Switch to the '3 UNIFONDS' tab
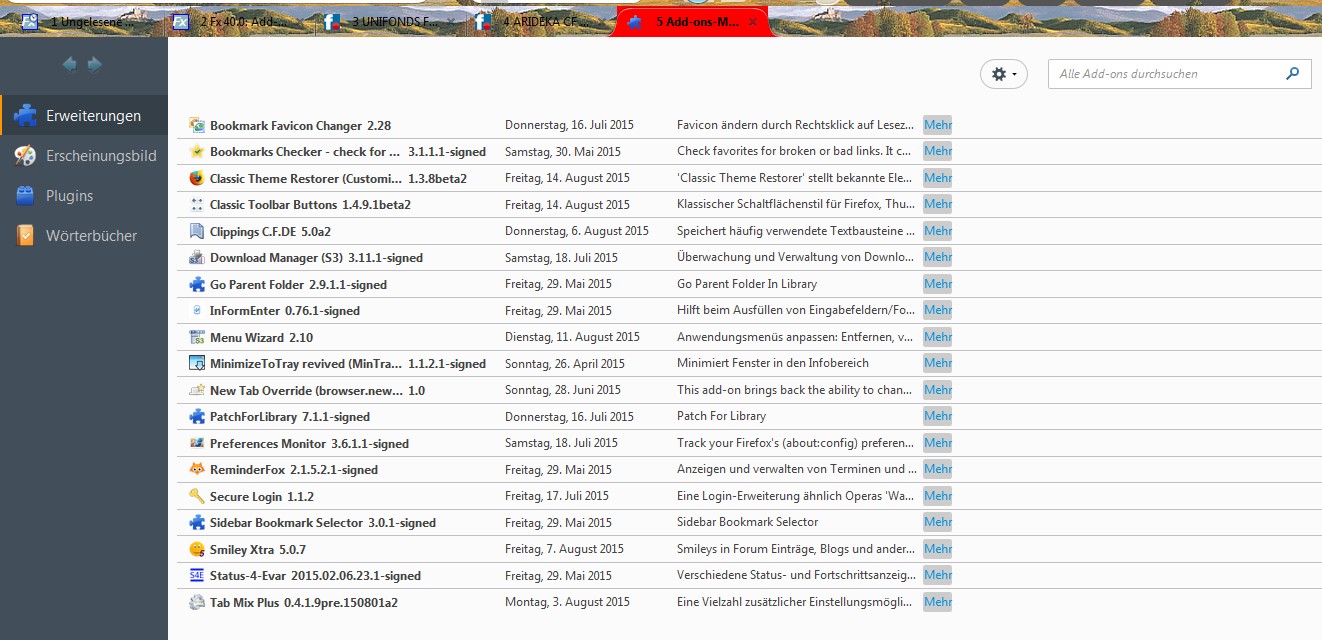 [390, 21]
